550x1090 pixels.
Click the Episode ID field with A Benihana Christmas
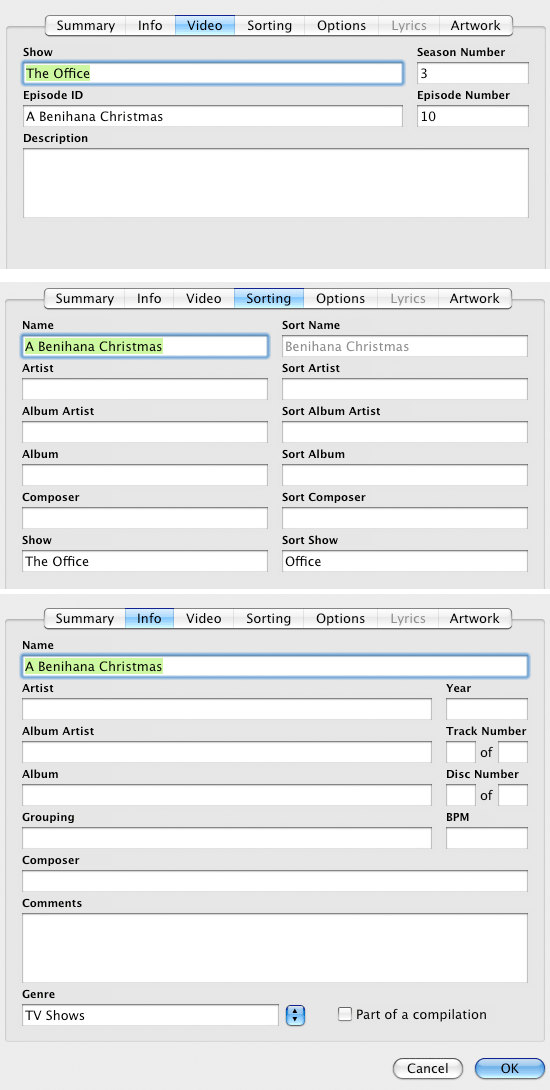[213, 116]
